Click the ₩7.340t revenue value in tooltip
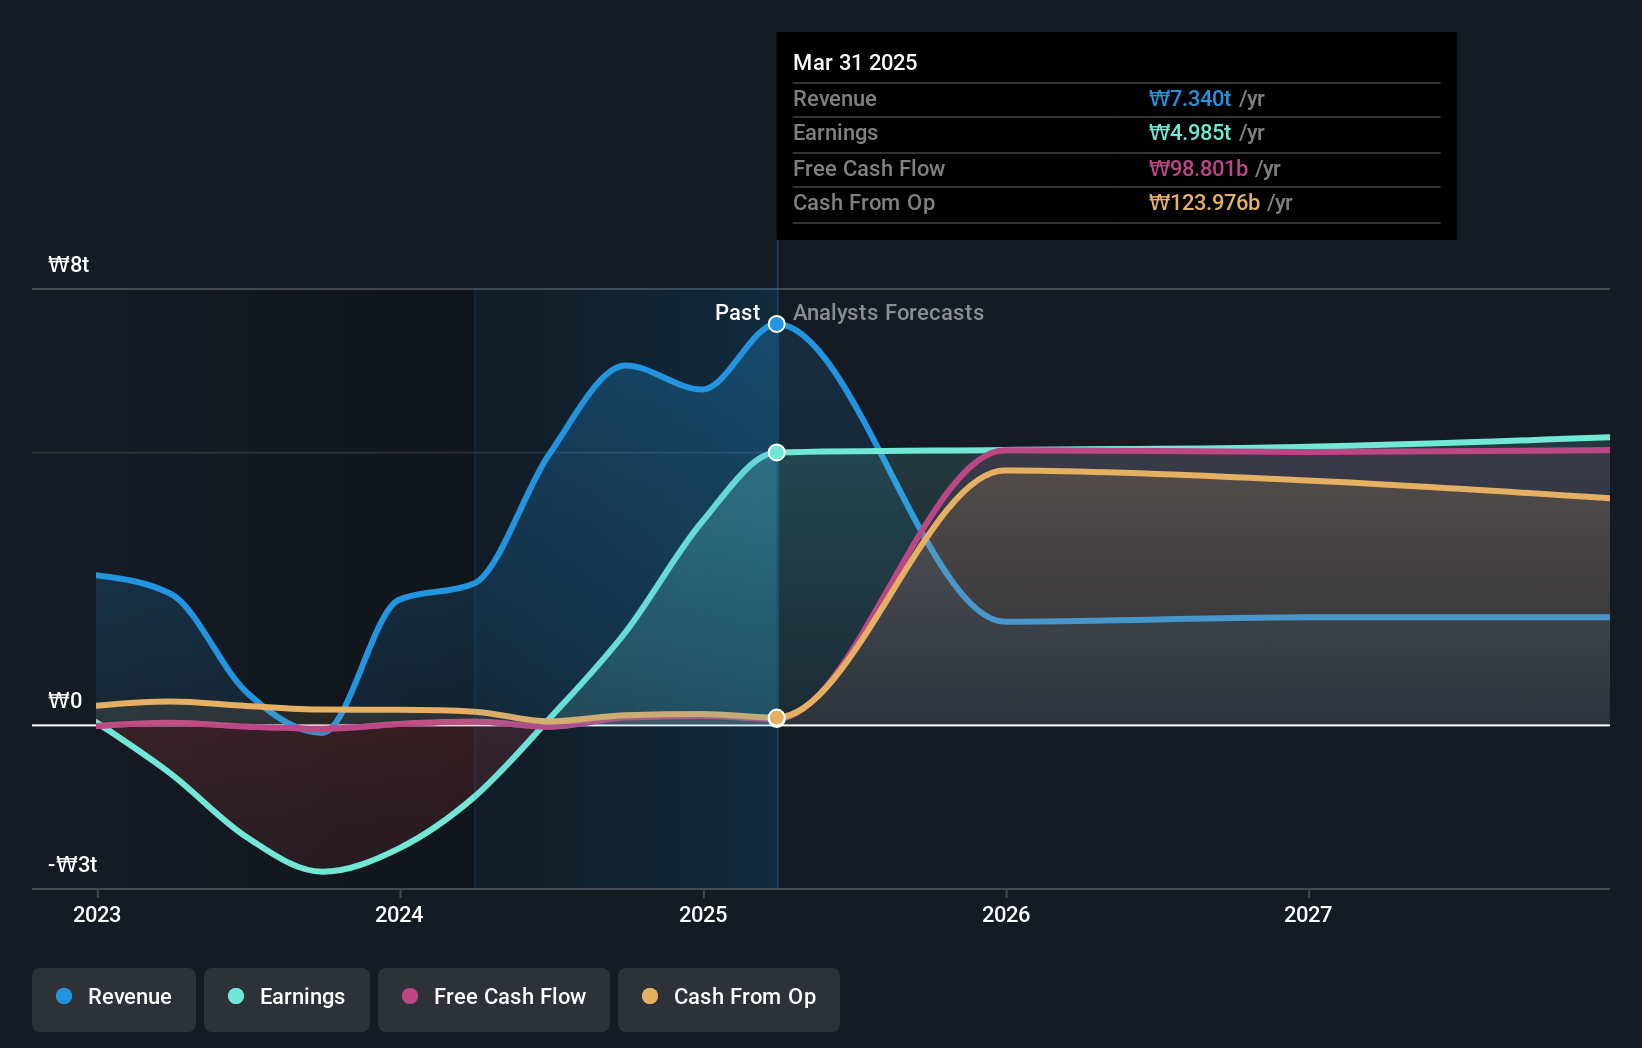1642x1048 pixels. (1190, 99)
